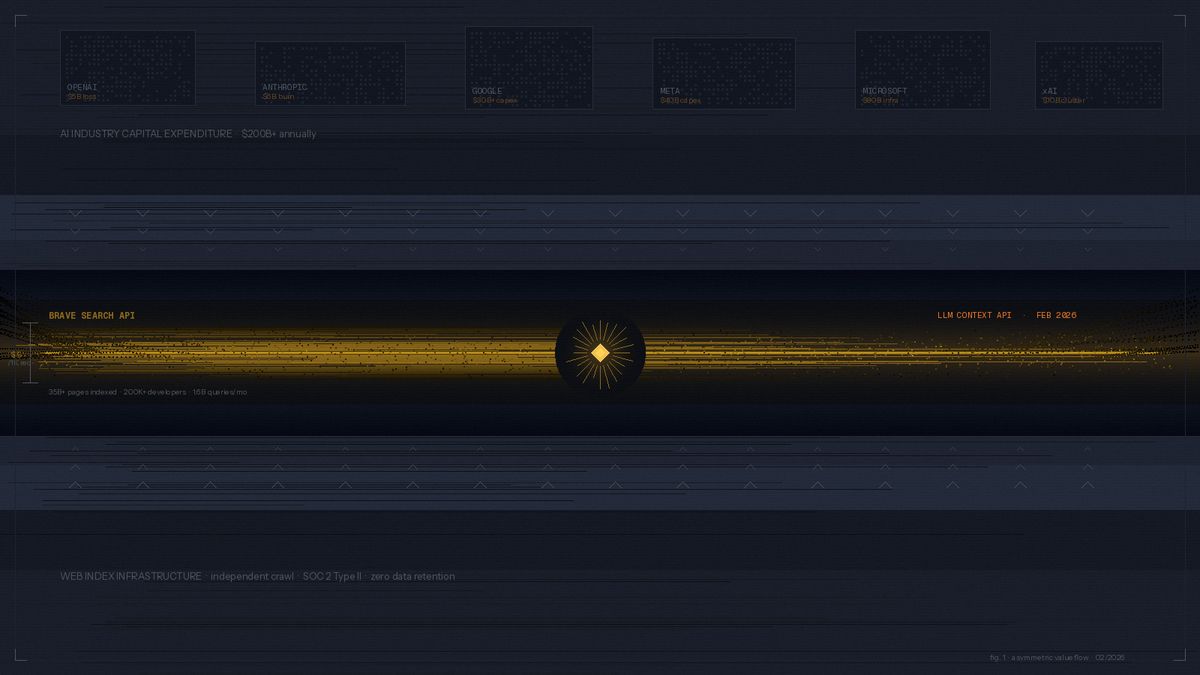Click the WEB INDEX INFRASTRUCTURE heading
The height and width of the screenshot is (675, 1200).
(x=130, y=577)
